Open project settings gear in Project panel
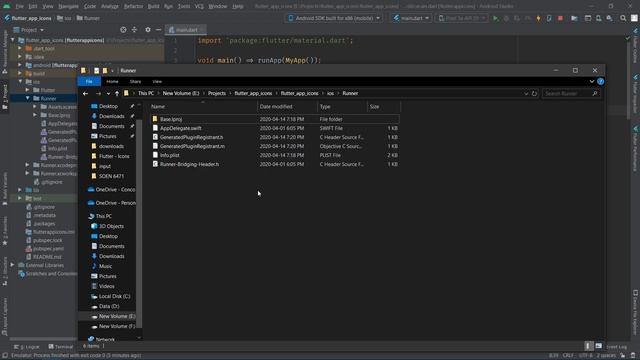This screenshot has width=640, height=360. click(x=148, y=30)
